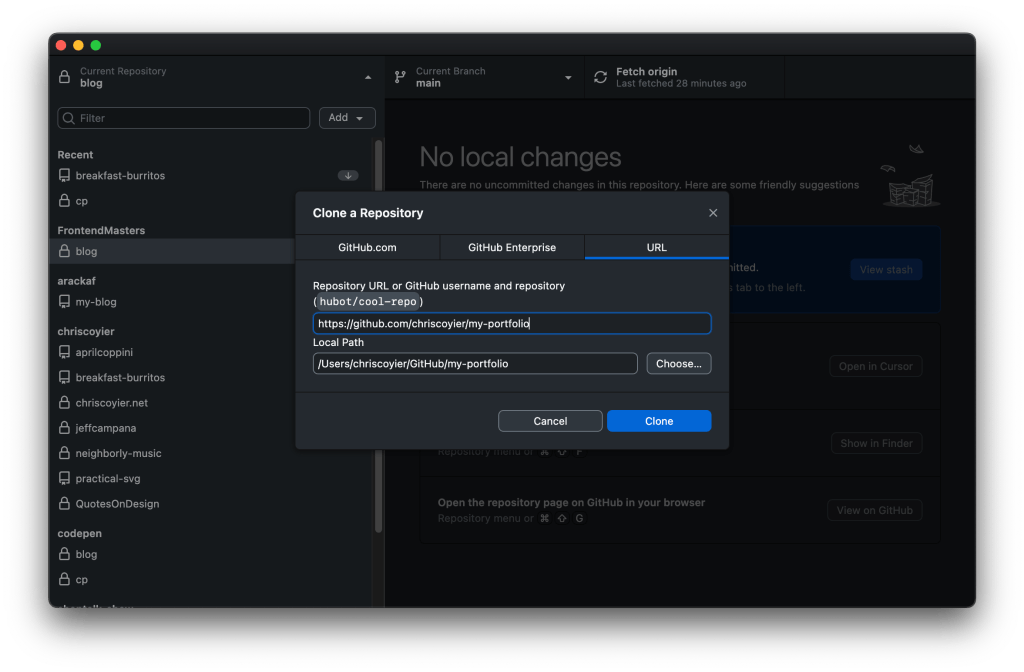
Task: Switch to the GitHub.com tab
Action: tap(366, 247)
